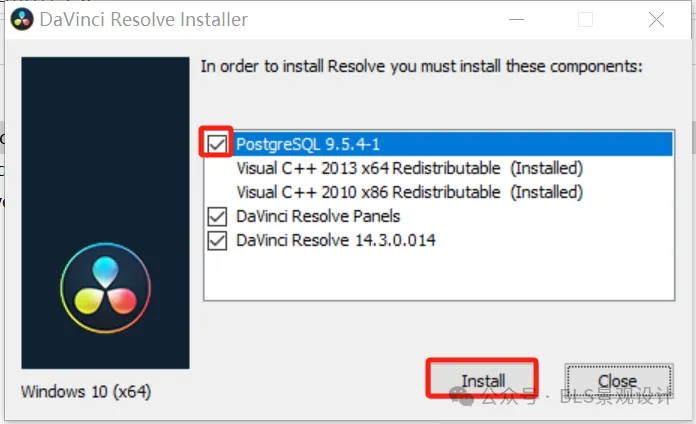Select Visual C++ 2013 x64 Redistributable entry
This screenshot has height=424, width=696.
point(409,168)
